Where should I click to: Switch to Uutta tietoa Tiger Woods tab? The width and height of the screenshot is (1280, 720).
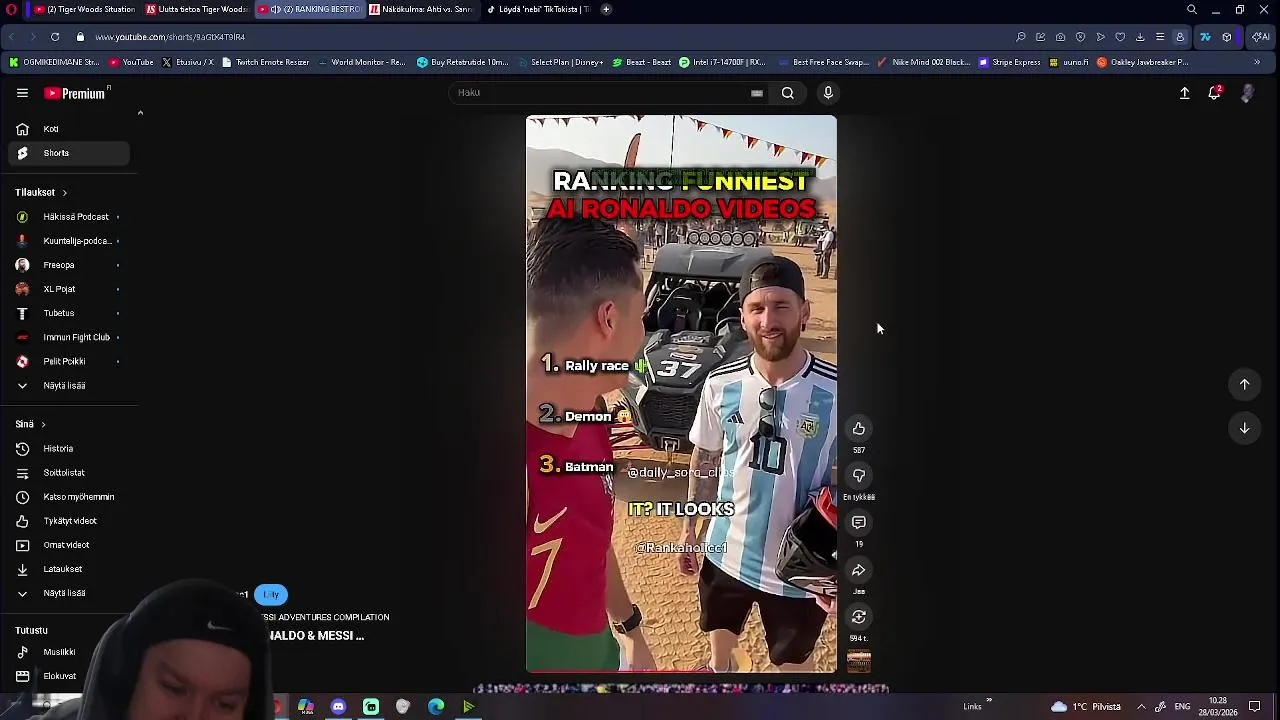click(x=196, y=9)
